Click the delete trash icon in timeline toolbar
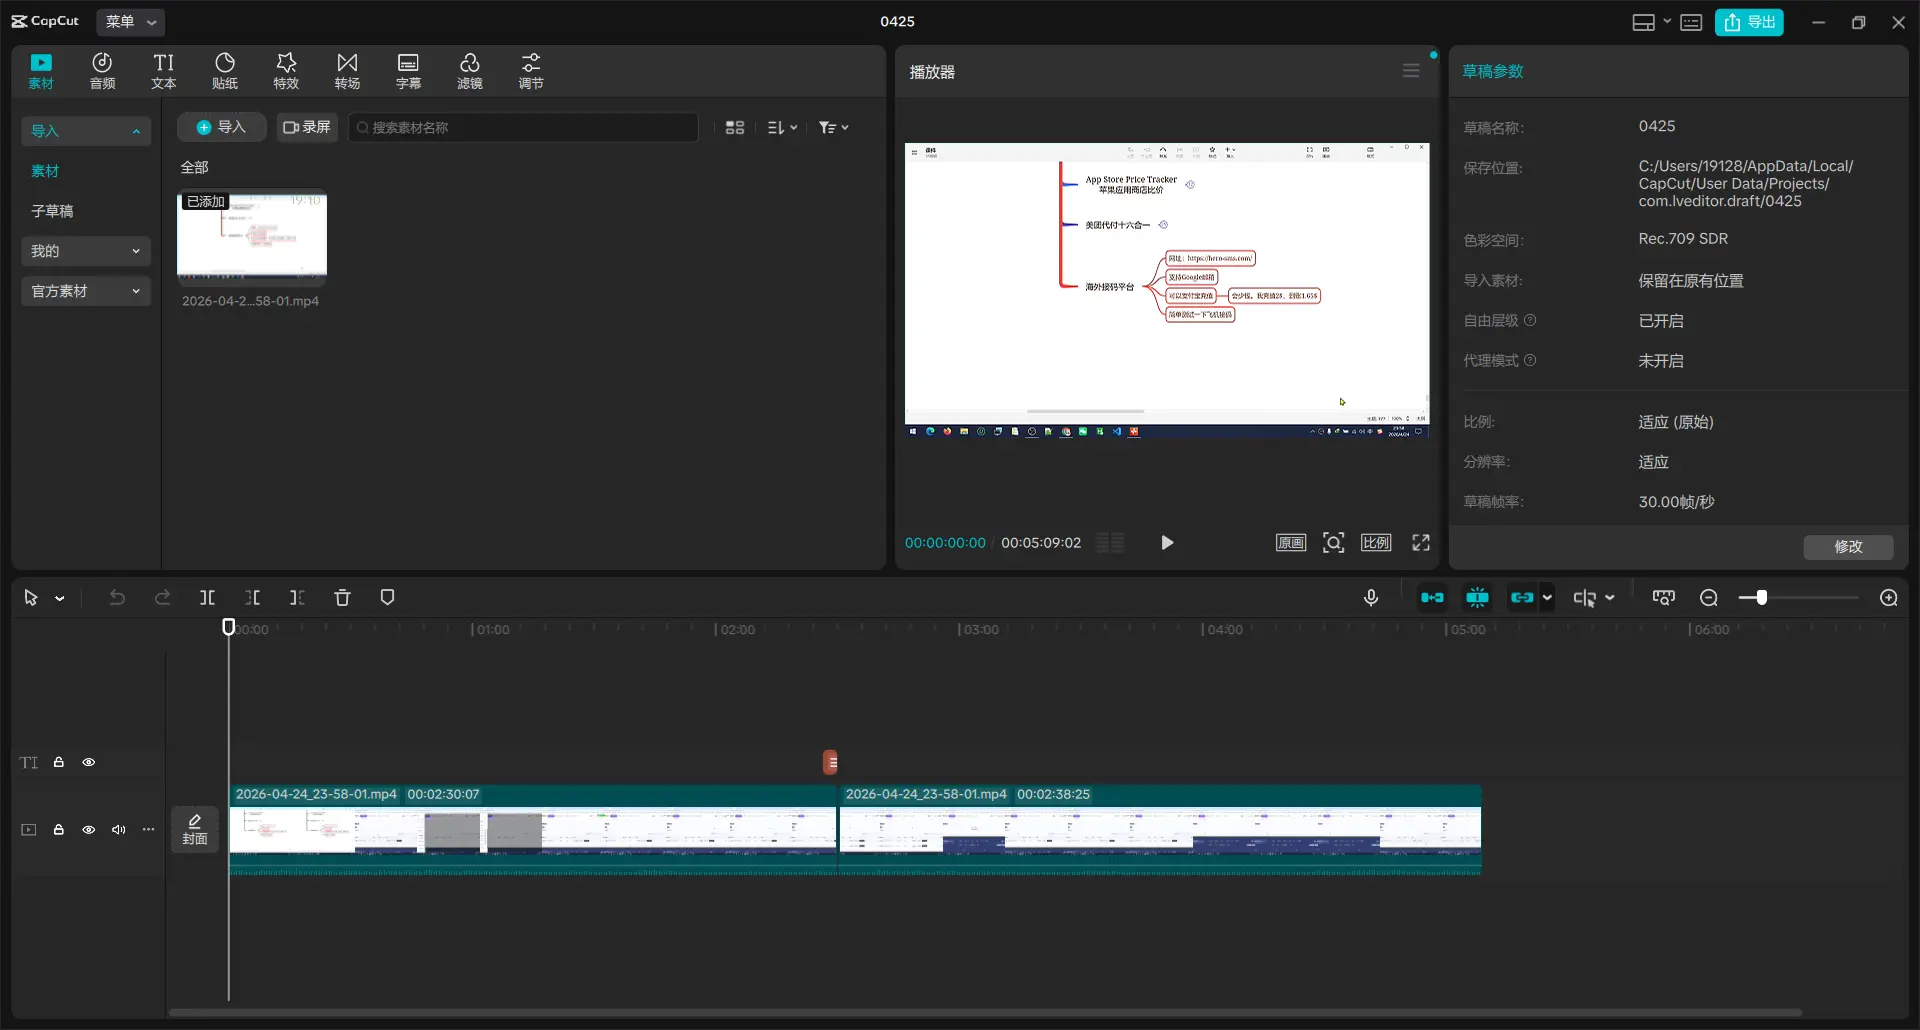 [342, 598]
